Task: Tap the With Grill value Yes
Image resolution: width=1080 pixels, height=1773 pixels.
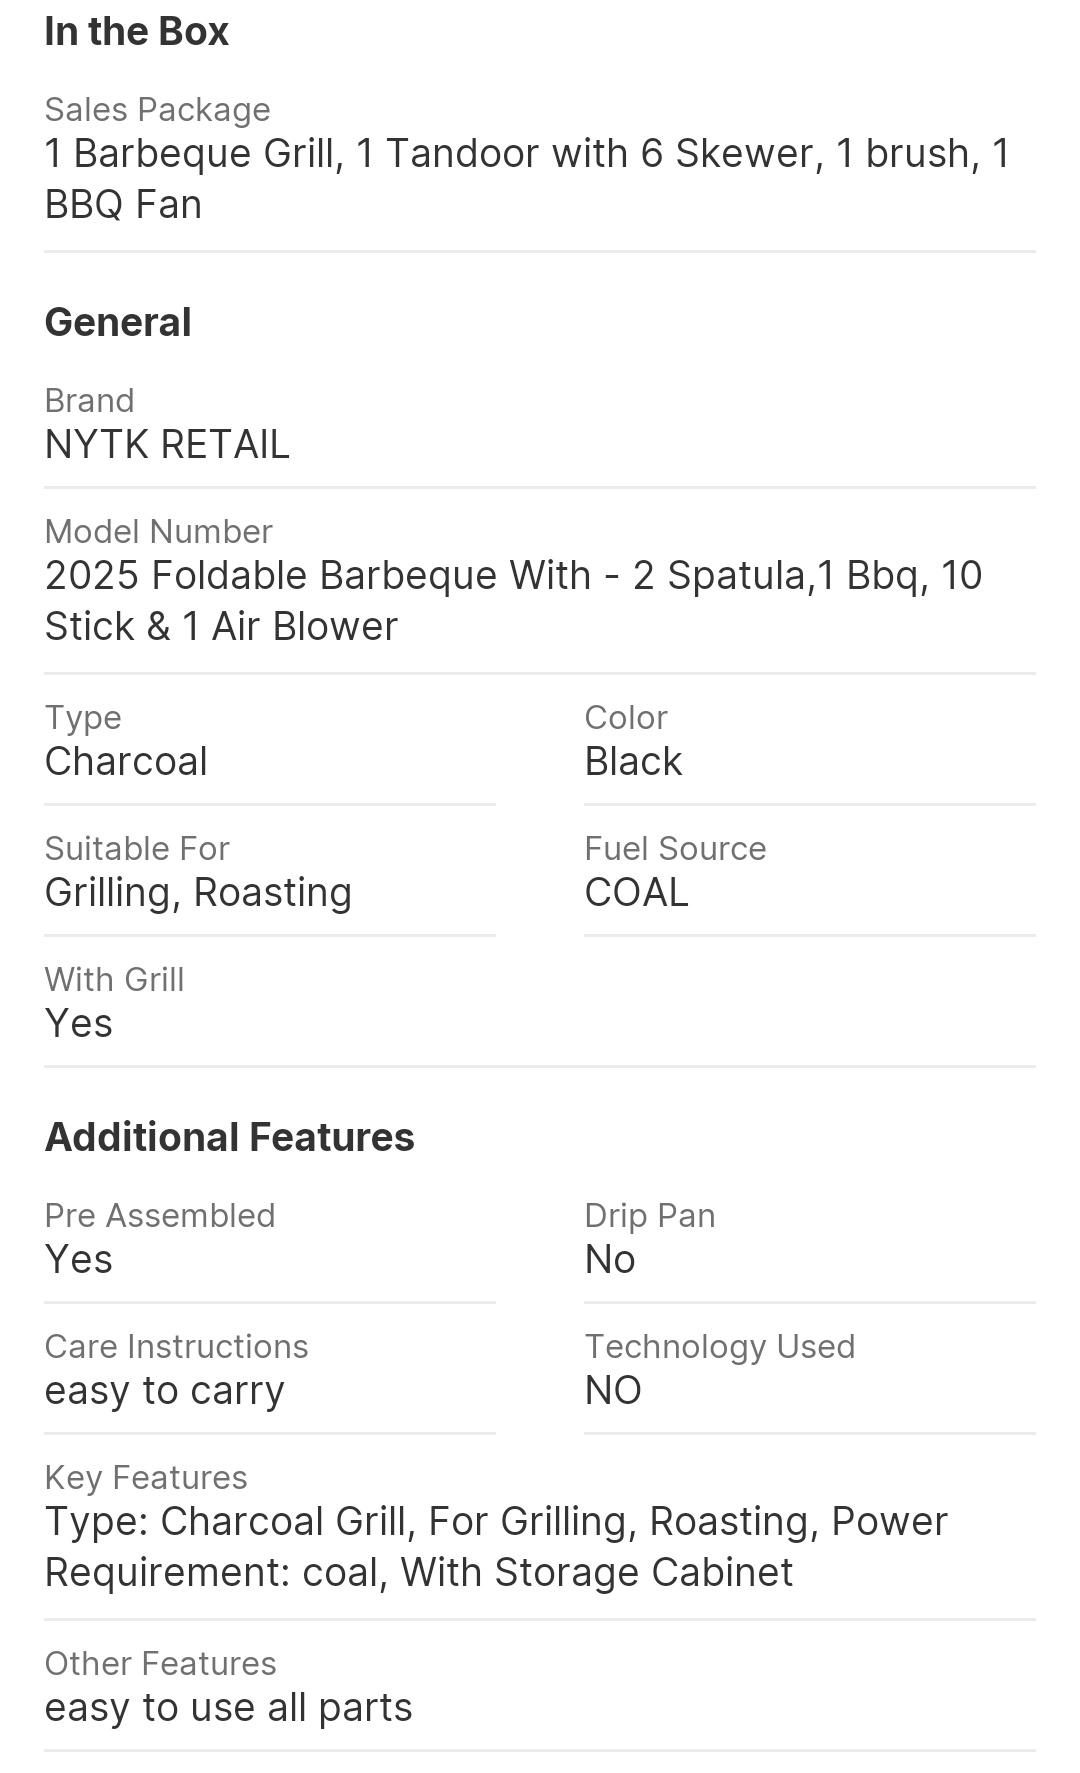Action: point(79,1023)
